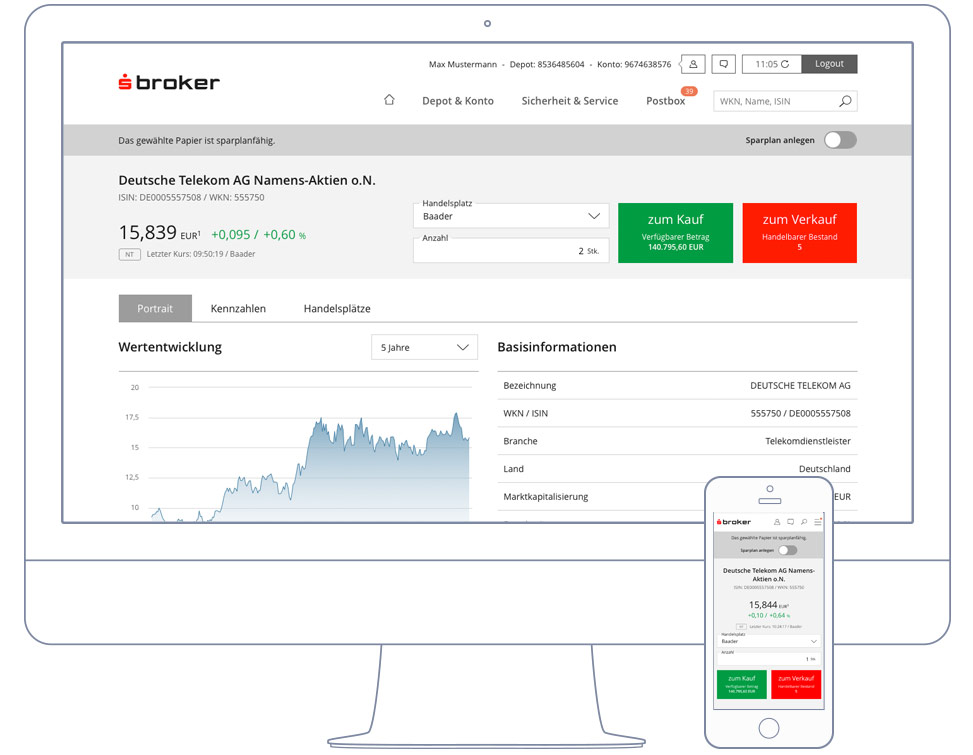
Task: Click the NT badge beside Letzter Kurs
Action: pyautogui.click(x=129, y=254)
